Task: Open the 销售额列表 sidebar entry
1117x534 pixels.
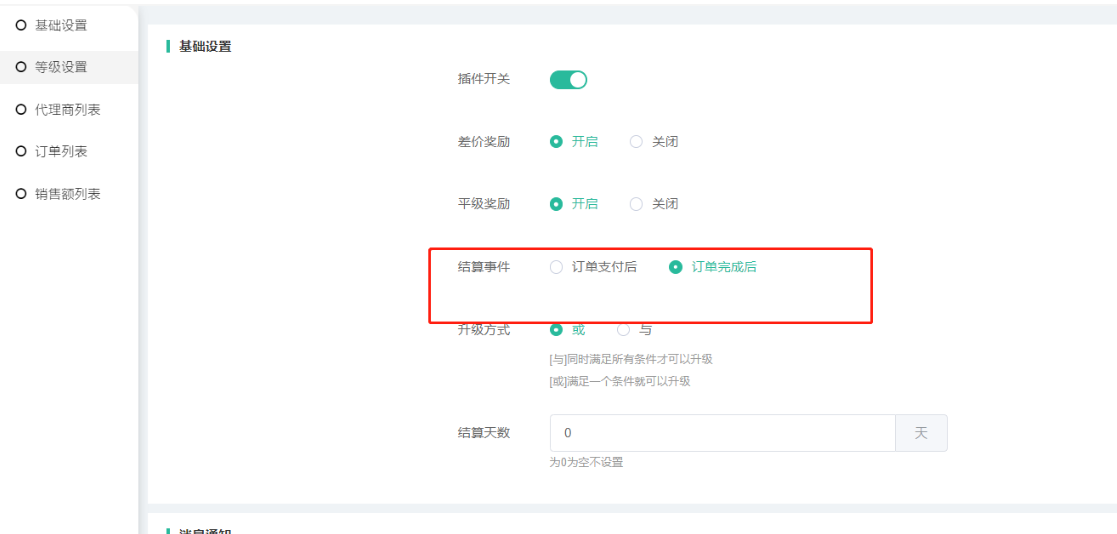Action: [67, 194]
